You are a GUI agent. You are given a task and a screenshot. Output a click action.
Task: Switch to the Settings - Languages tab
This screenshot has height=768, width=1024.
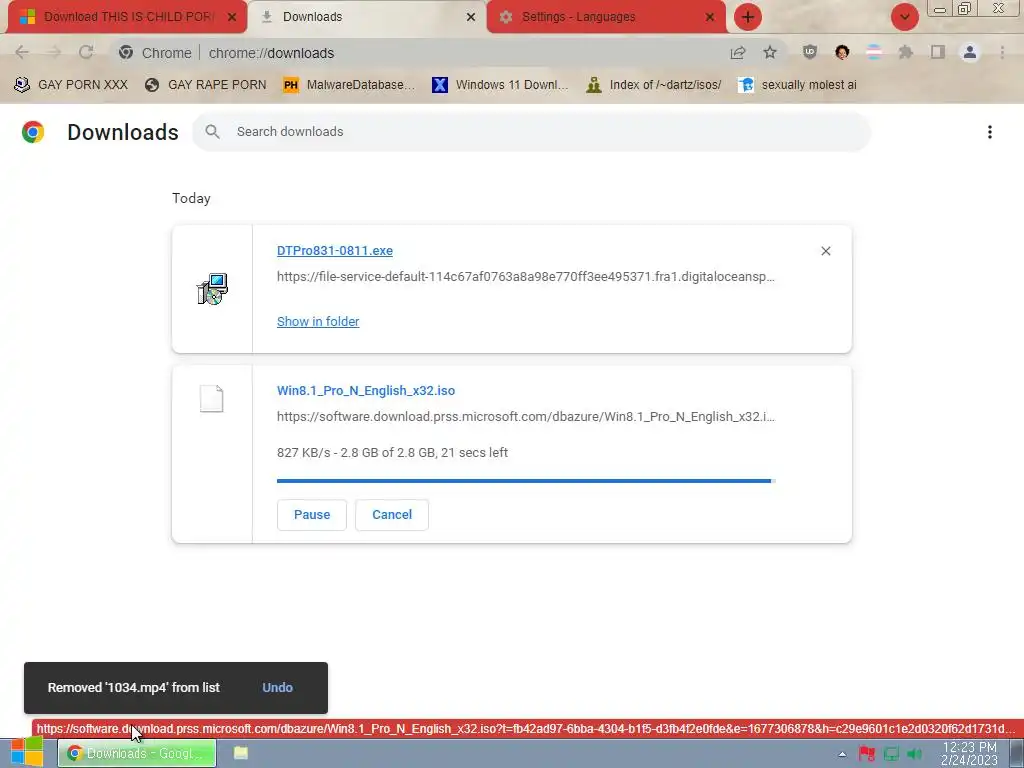click(x=606, y=17)
